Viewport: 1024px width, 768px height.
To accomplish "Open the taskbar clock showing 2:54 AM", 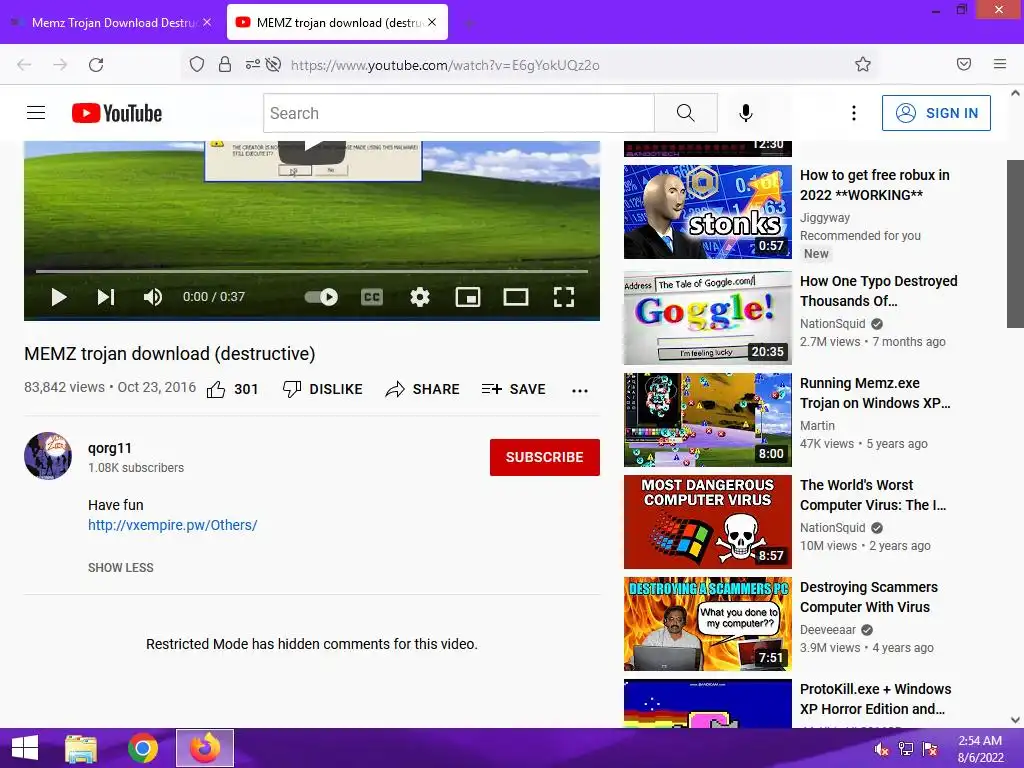I will pyautogui.click(x=980, y=748).
